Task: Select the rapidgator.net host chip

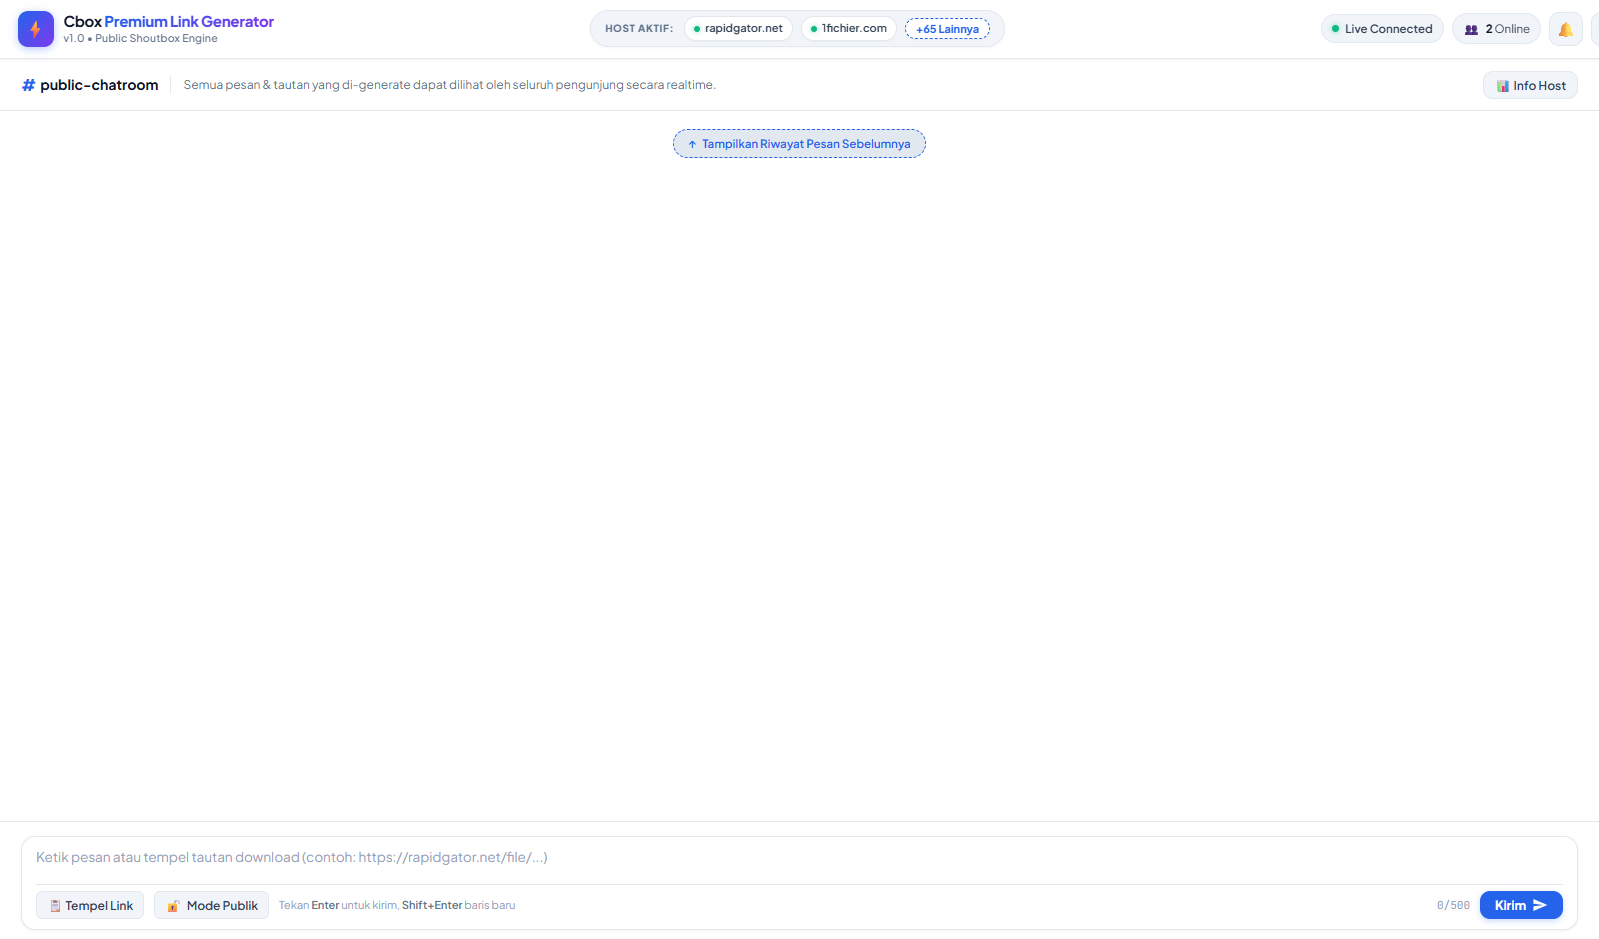Action: 738,29
